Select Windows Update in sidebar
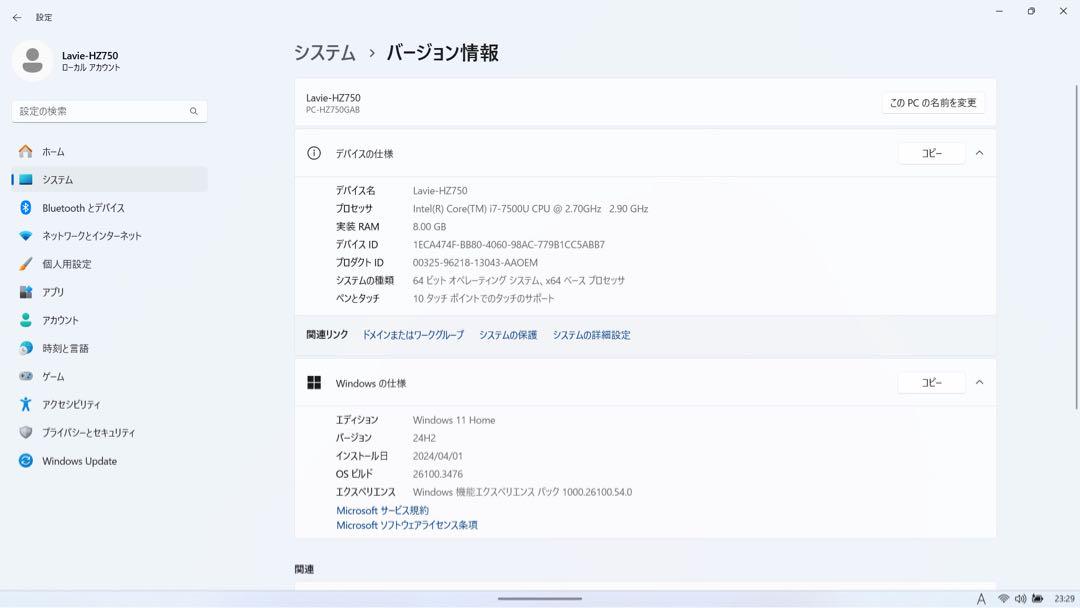 (110, 461)
